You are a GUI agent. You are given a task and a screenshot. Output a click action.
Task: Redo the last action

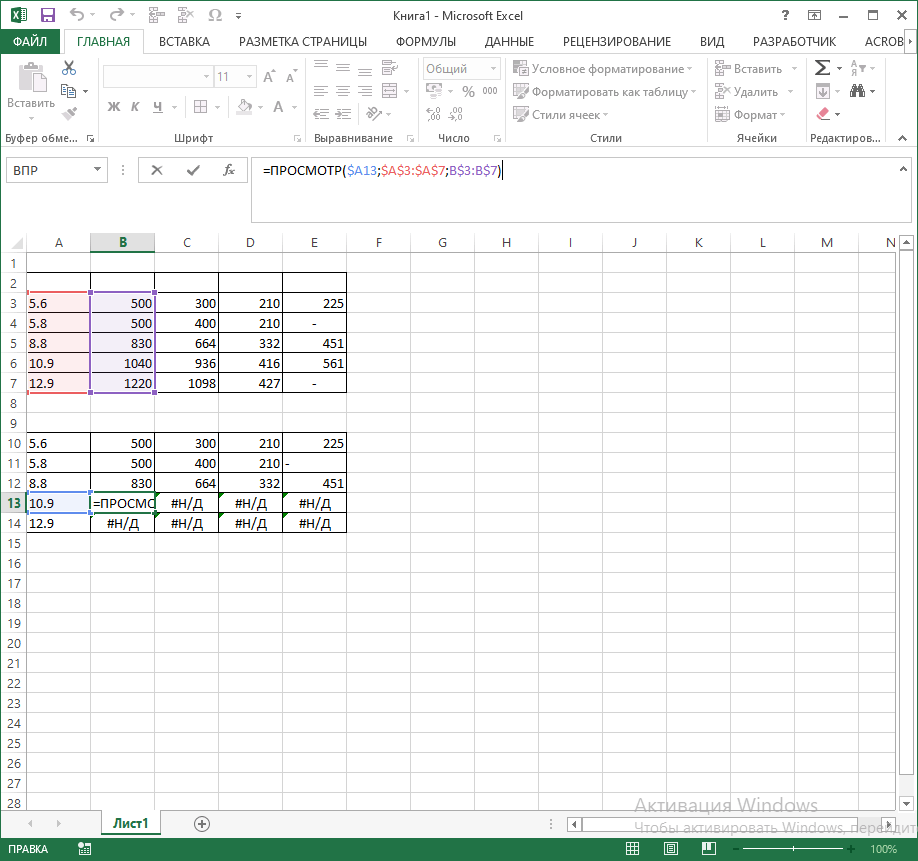click(117, 15)
